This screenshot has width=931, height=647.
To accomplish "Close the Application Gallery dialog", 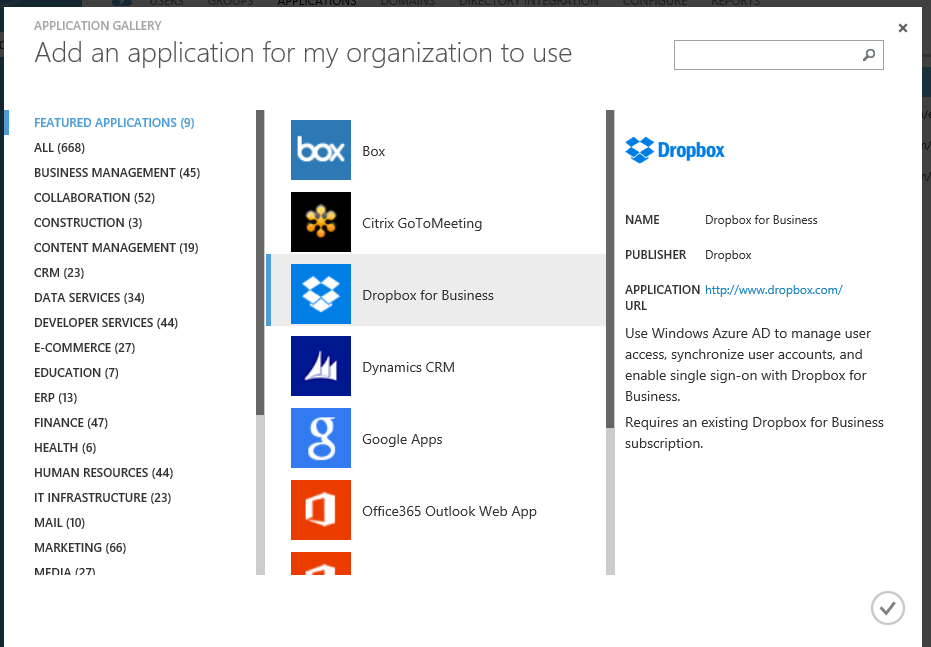I will [902, 28].
